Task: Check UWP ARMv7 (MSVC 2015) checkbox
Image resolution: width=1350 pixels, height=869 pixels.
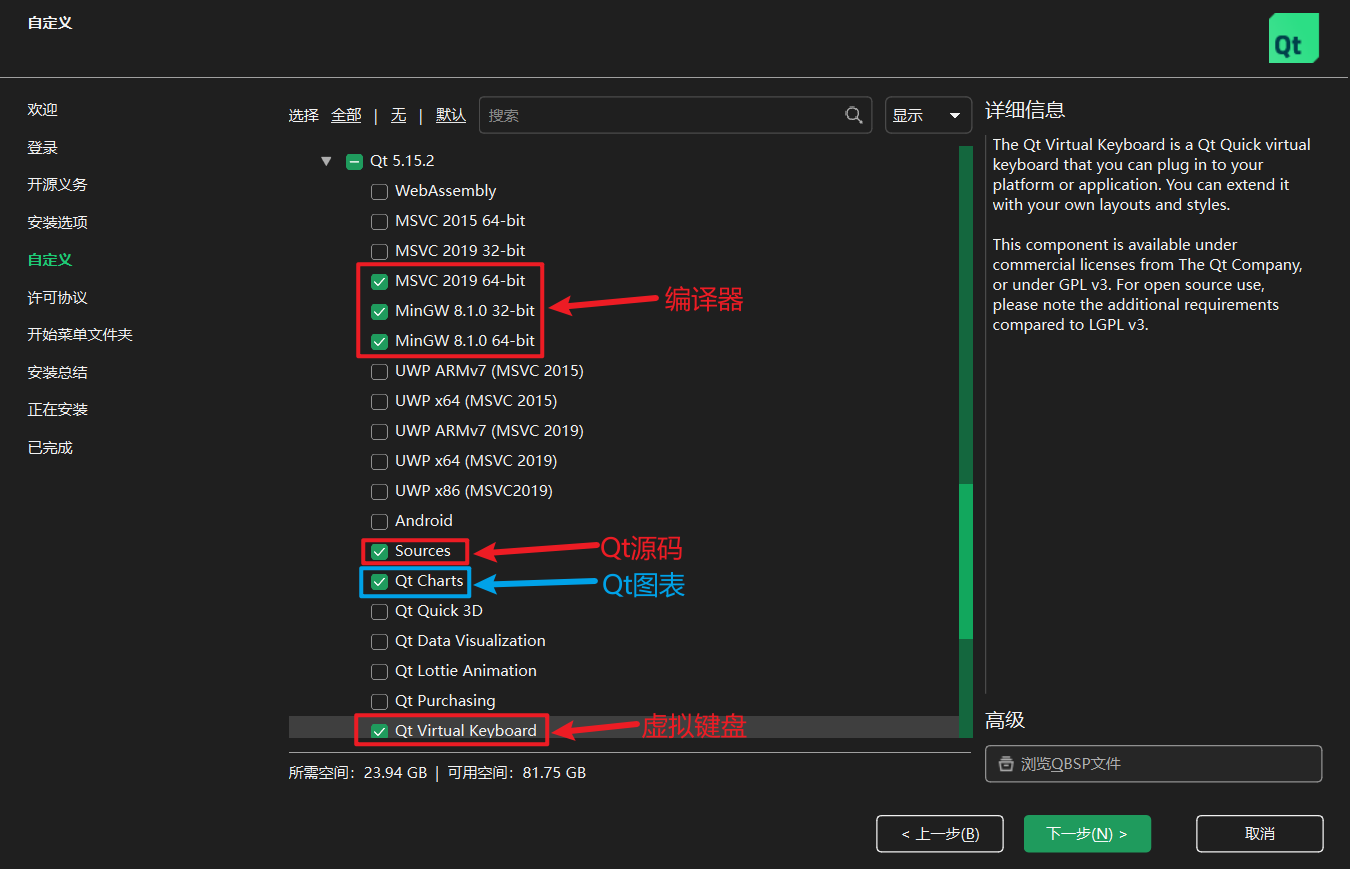Action: tap(379, 371)
